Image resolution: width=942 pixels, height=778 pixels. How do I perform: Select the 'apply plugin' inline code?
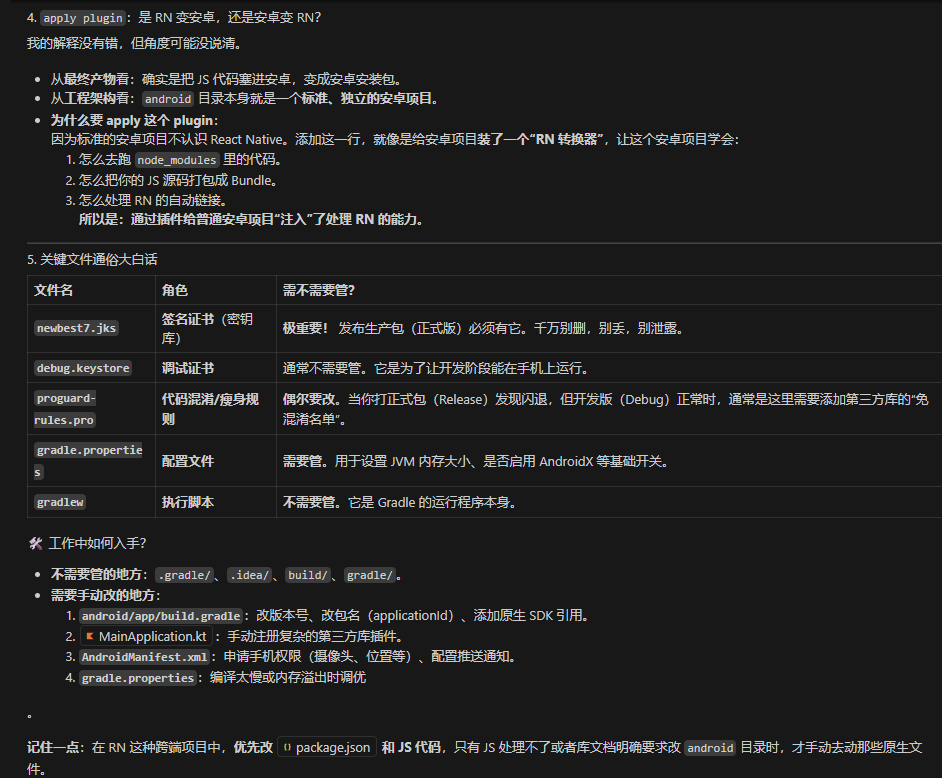coord(83,18)
